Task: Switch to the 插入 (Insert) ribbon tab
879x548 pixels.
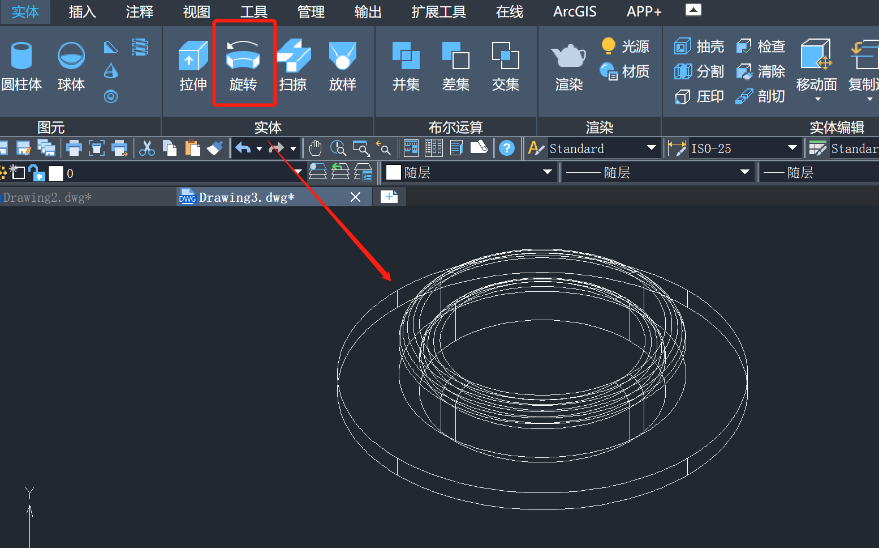Action: 83,12
